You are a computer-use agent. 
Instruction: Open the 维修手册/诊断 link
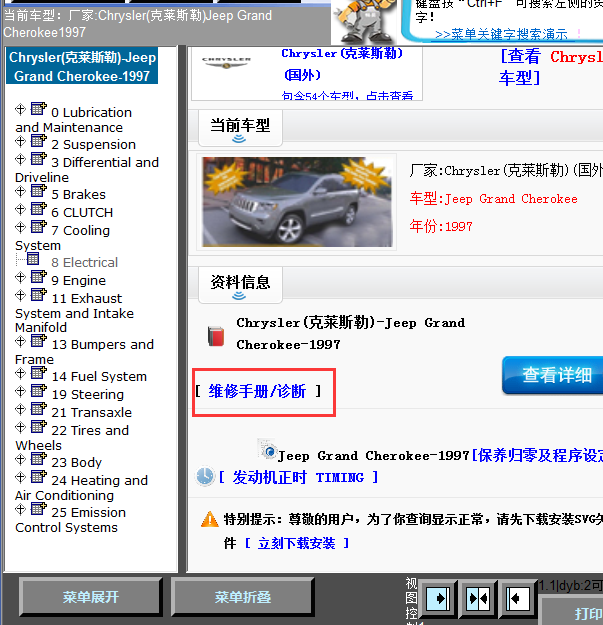pyautogui.click(x=257, y=391)
